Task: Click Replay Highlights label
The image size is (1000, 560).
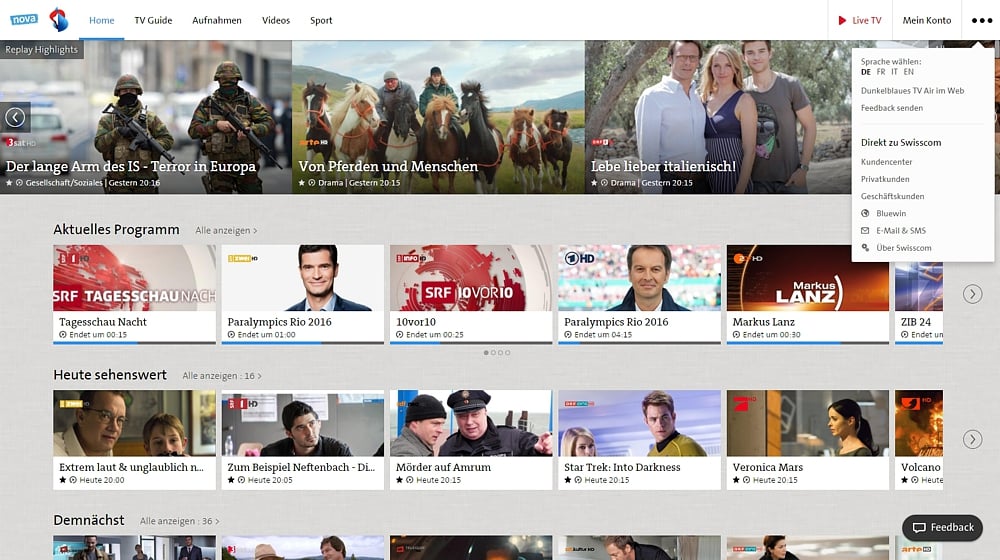Action: tap(41, 50)
